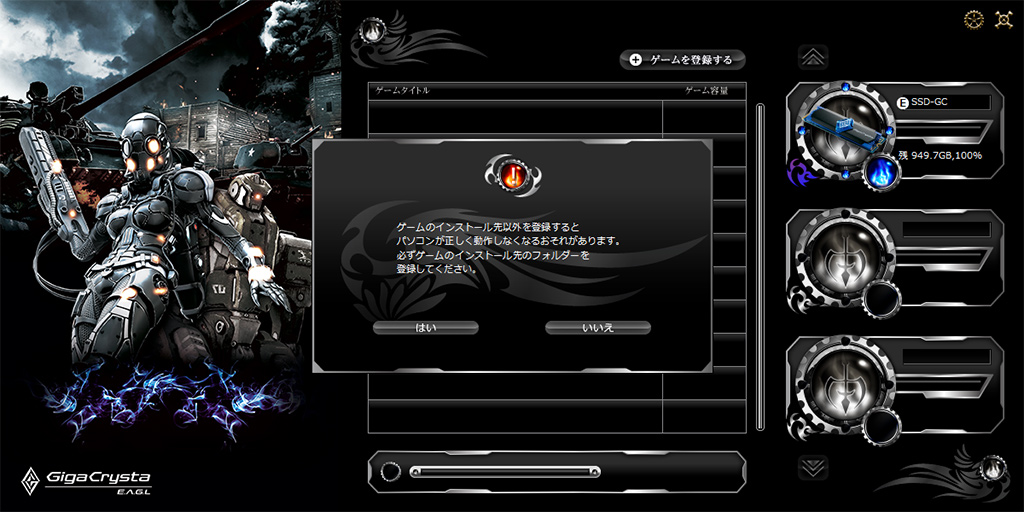This screenshot has height=512, width=1024.
Task: Click the ゲームタイトル column header
Action: 402,91
